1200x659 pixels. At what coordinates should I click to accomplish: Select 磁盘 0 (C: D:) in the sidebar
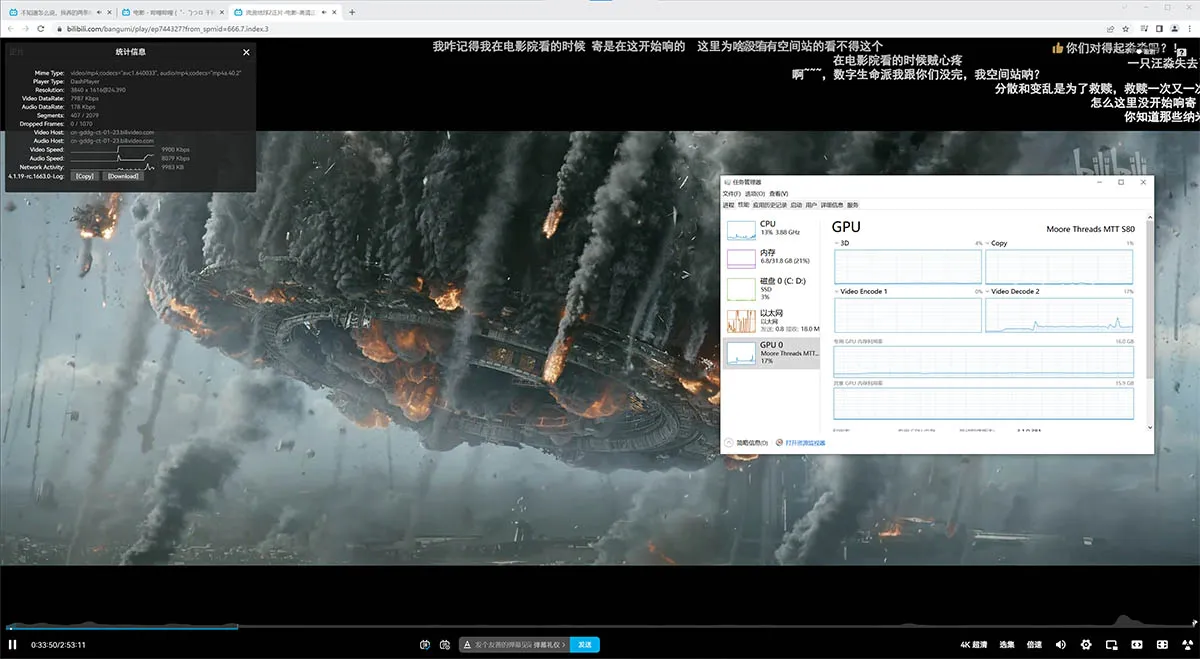771,288
